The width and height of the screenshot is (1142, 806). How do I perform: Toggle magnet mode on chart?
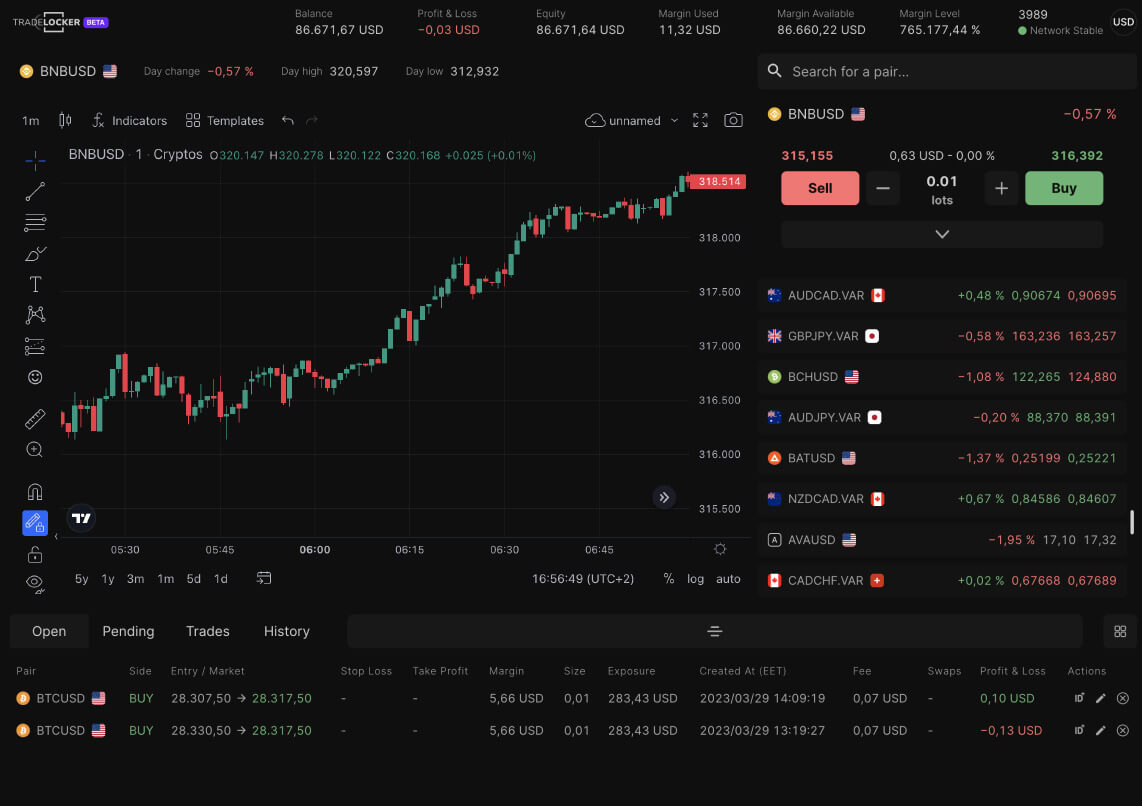[35, 491]
